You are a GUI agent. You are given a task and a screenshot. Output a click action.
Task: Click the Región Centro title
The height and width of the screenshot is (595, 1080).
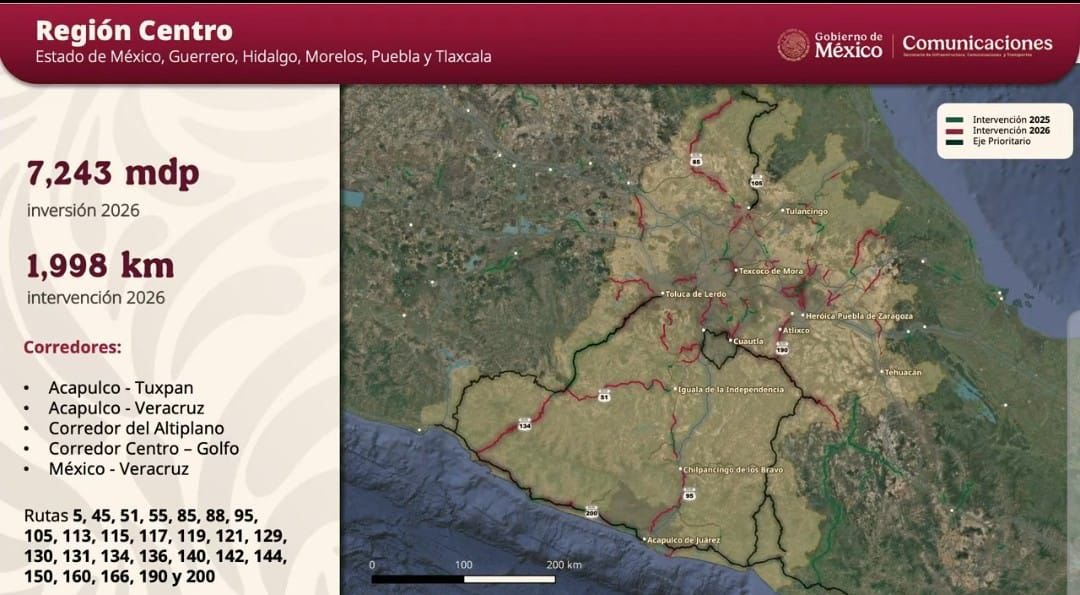pos(133,31)
